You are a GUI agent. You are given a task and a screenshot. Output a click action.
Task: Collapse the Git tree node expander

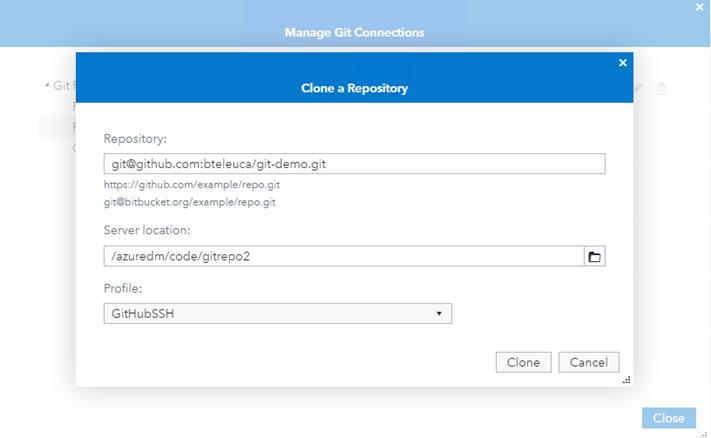coord(47,86)
